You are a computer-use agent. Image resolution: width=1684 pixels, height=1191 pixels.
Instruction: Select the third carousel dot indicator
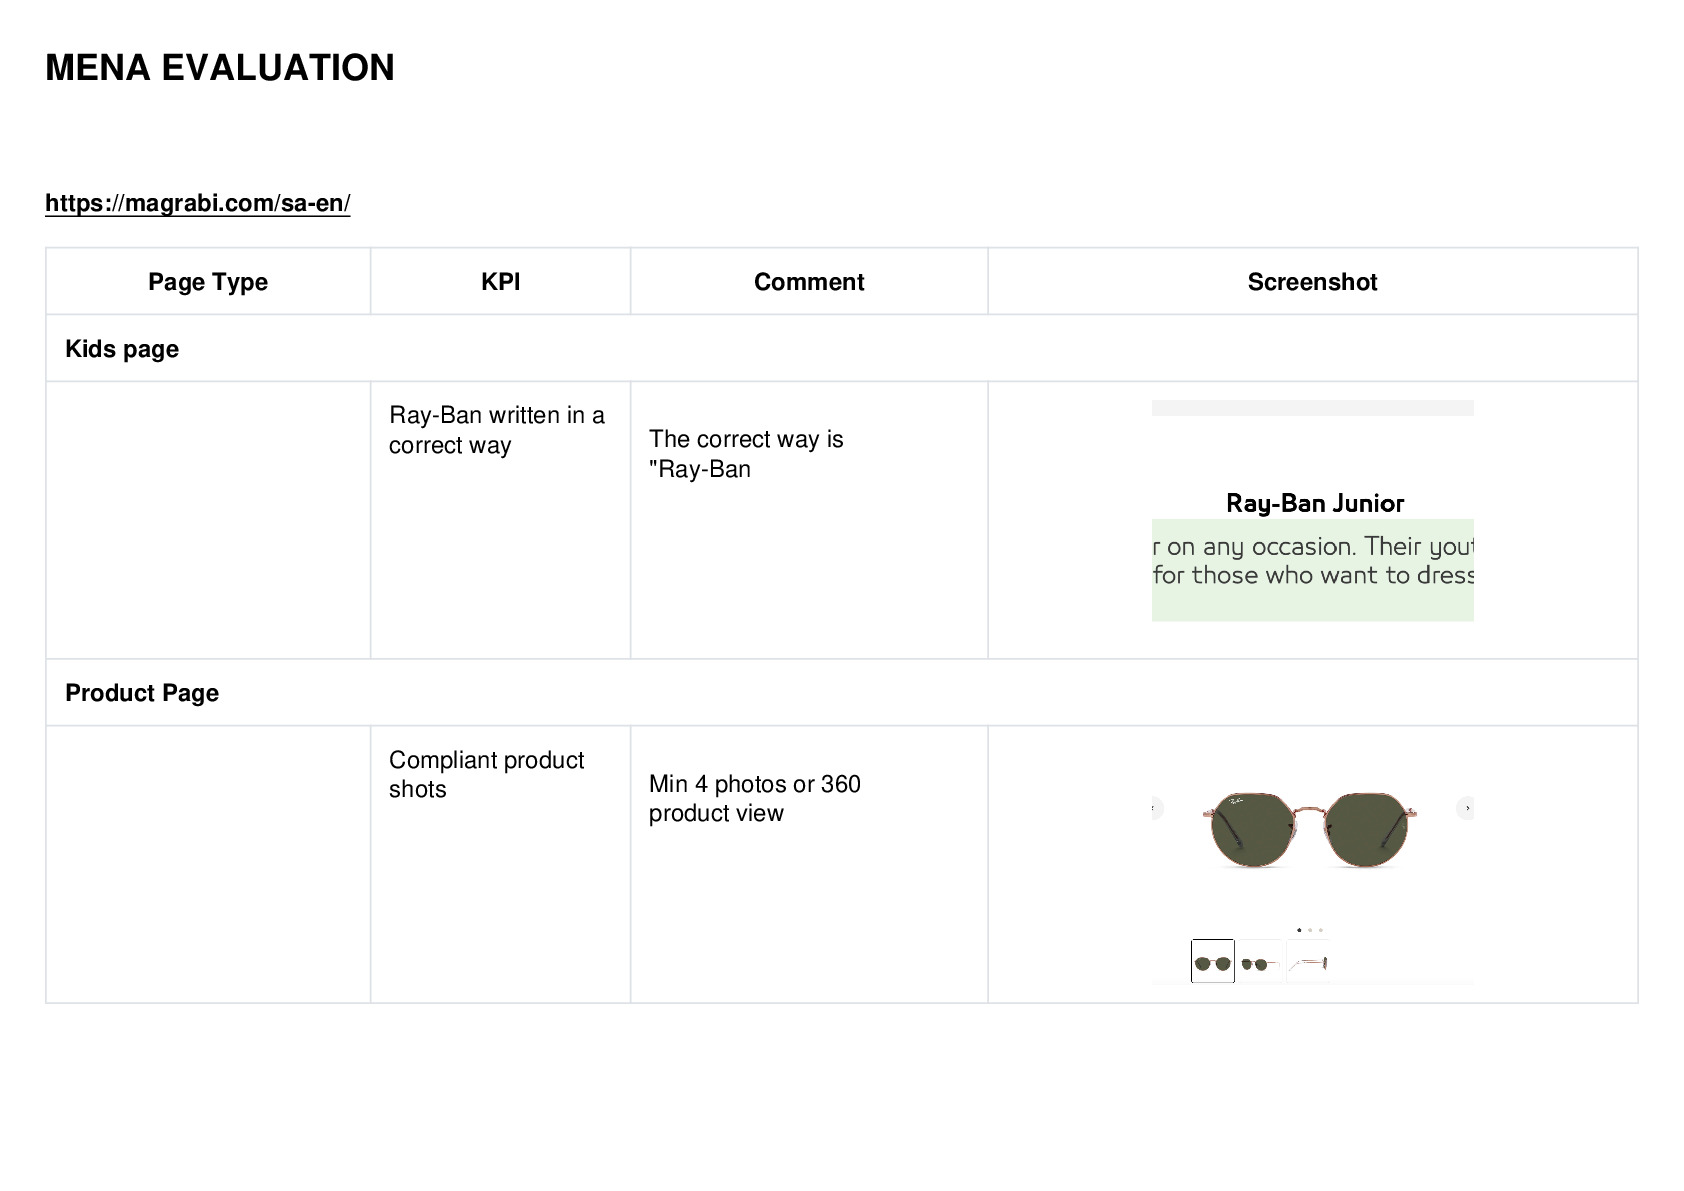1320,930
